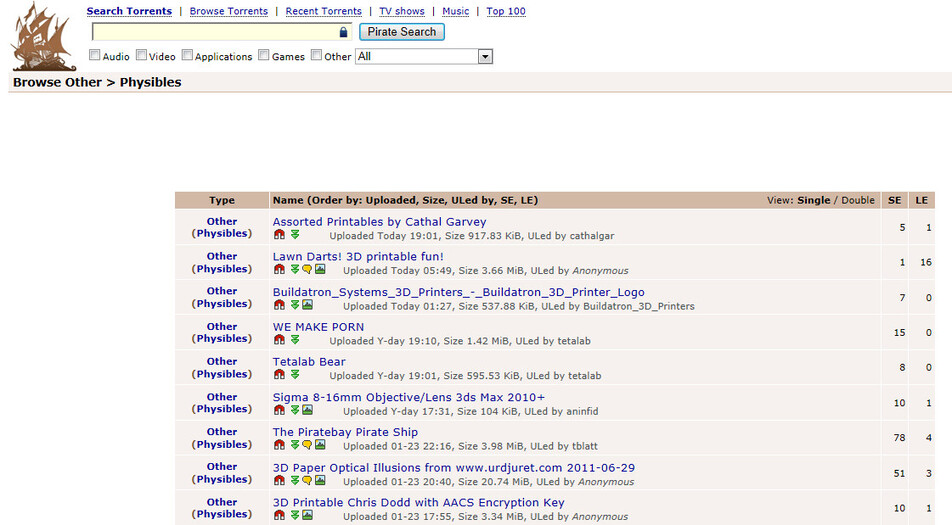Click green download arrow for Assorted Printables
The height and width of the screenshot is (525, 952).
(294, 234)
